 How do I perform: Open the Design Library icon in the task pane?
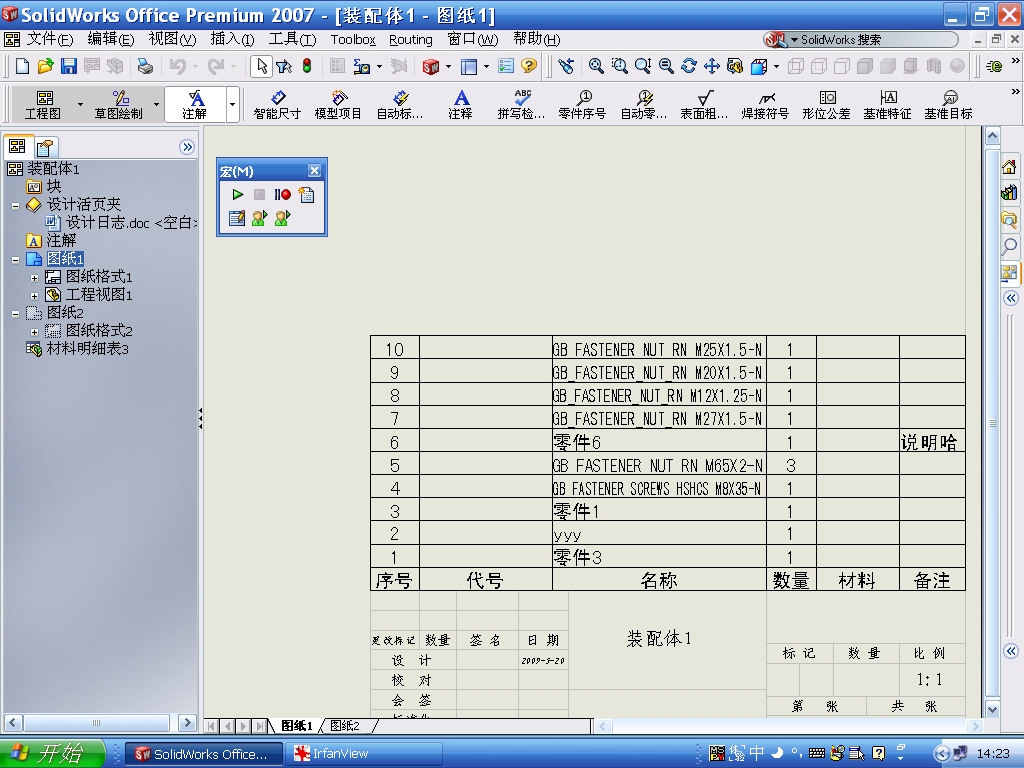(x=1009, y=192)
